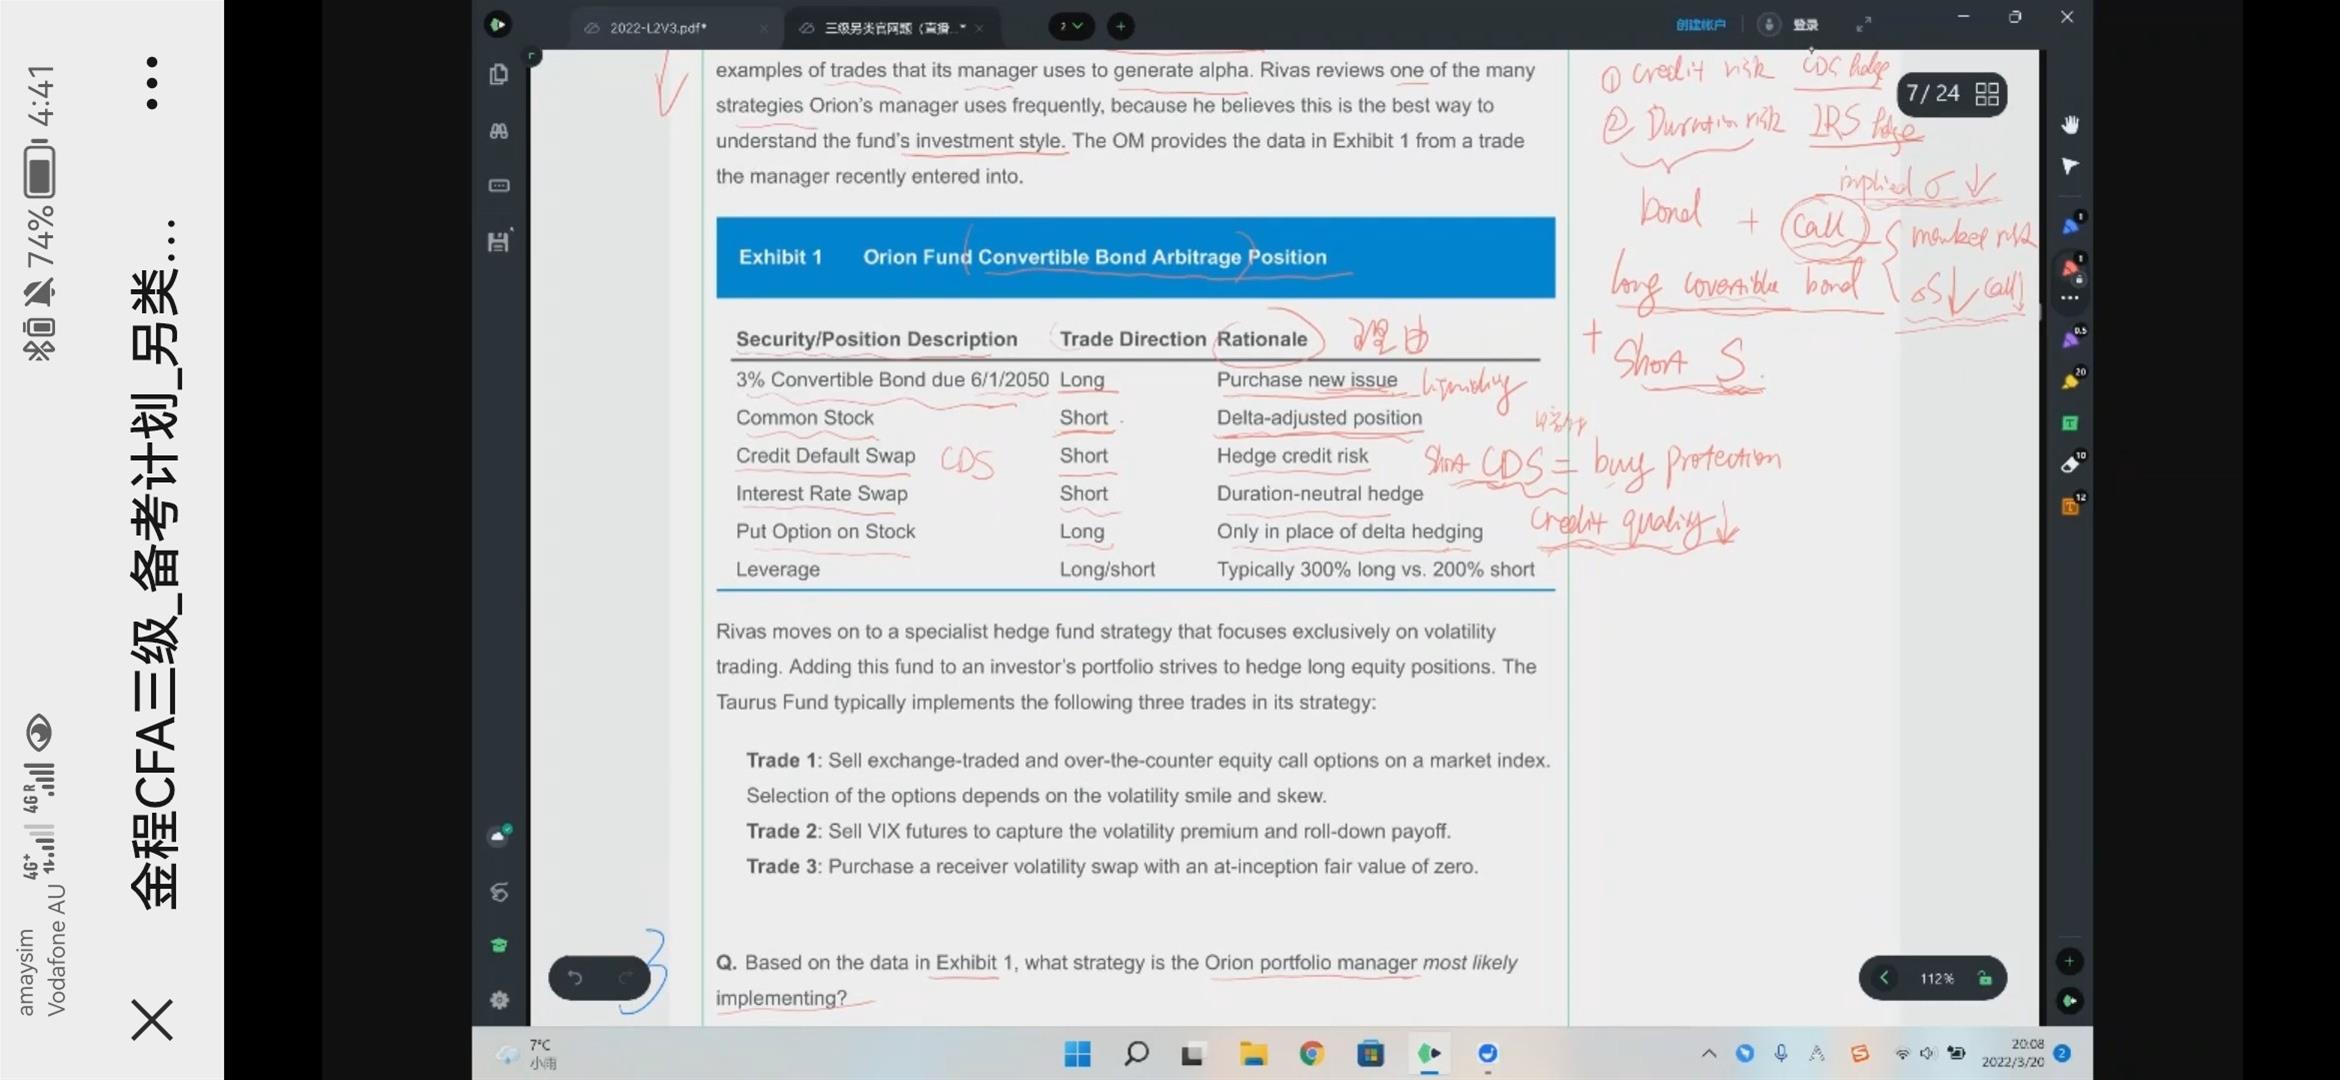Toggle the page grid view button

click(1987, 94)
